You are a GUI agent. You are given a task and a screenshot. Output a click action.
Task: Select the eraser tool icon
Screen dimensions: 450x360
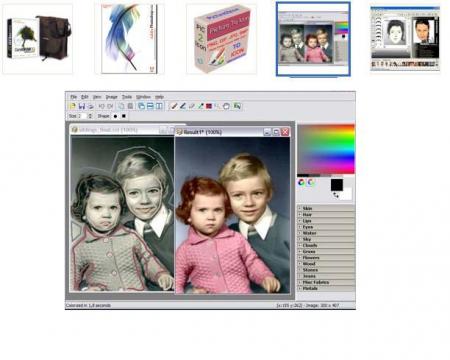(192, 106)
